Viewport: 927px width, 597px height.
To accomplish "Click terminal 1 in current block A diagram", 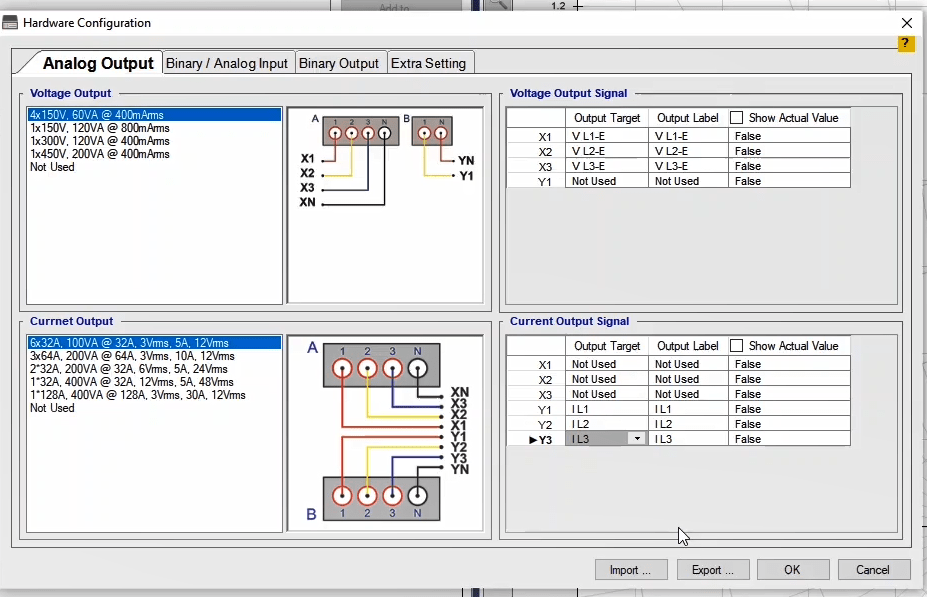I will (342, 370).
